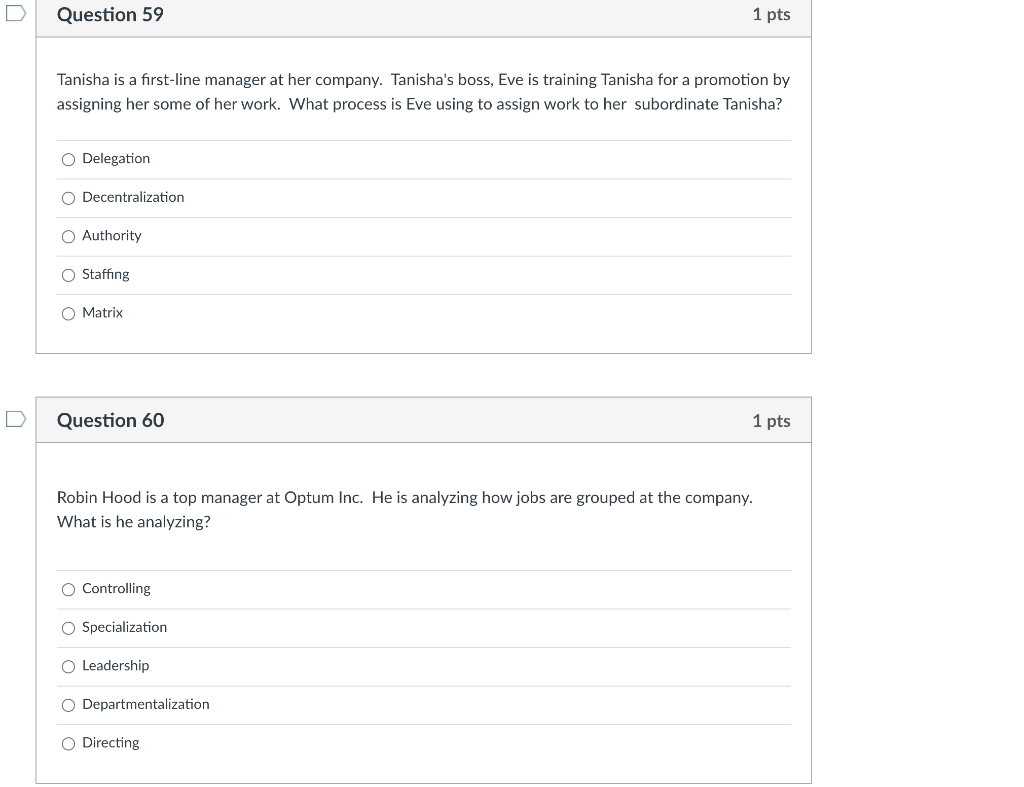1024x787 pixels.
Task: Select the Matrix answer option
Action: coord(68,313)
